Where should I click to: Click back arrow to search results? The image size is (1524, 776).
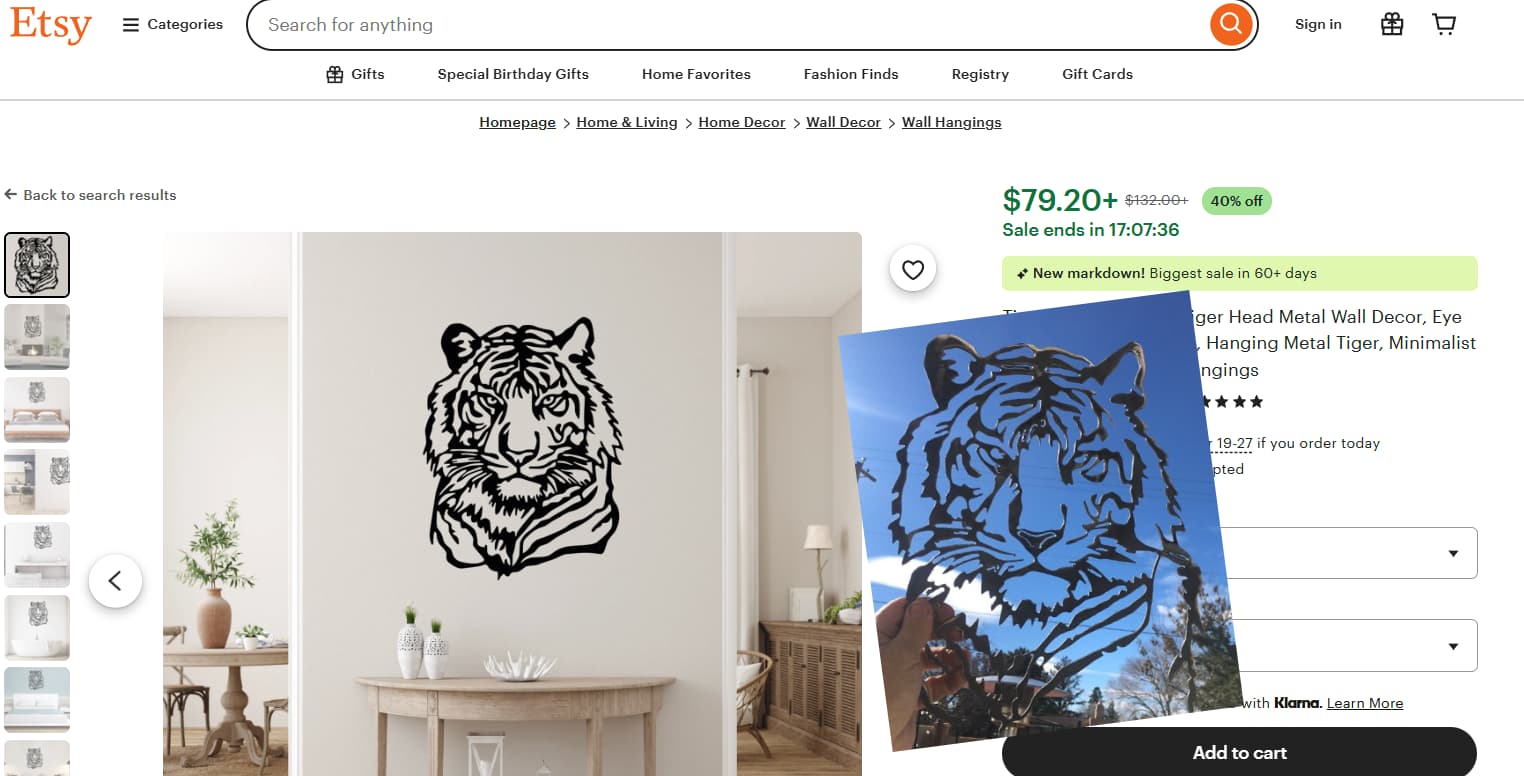pos(90,195)
